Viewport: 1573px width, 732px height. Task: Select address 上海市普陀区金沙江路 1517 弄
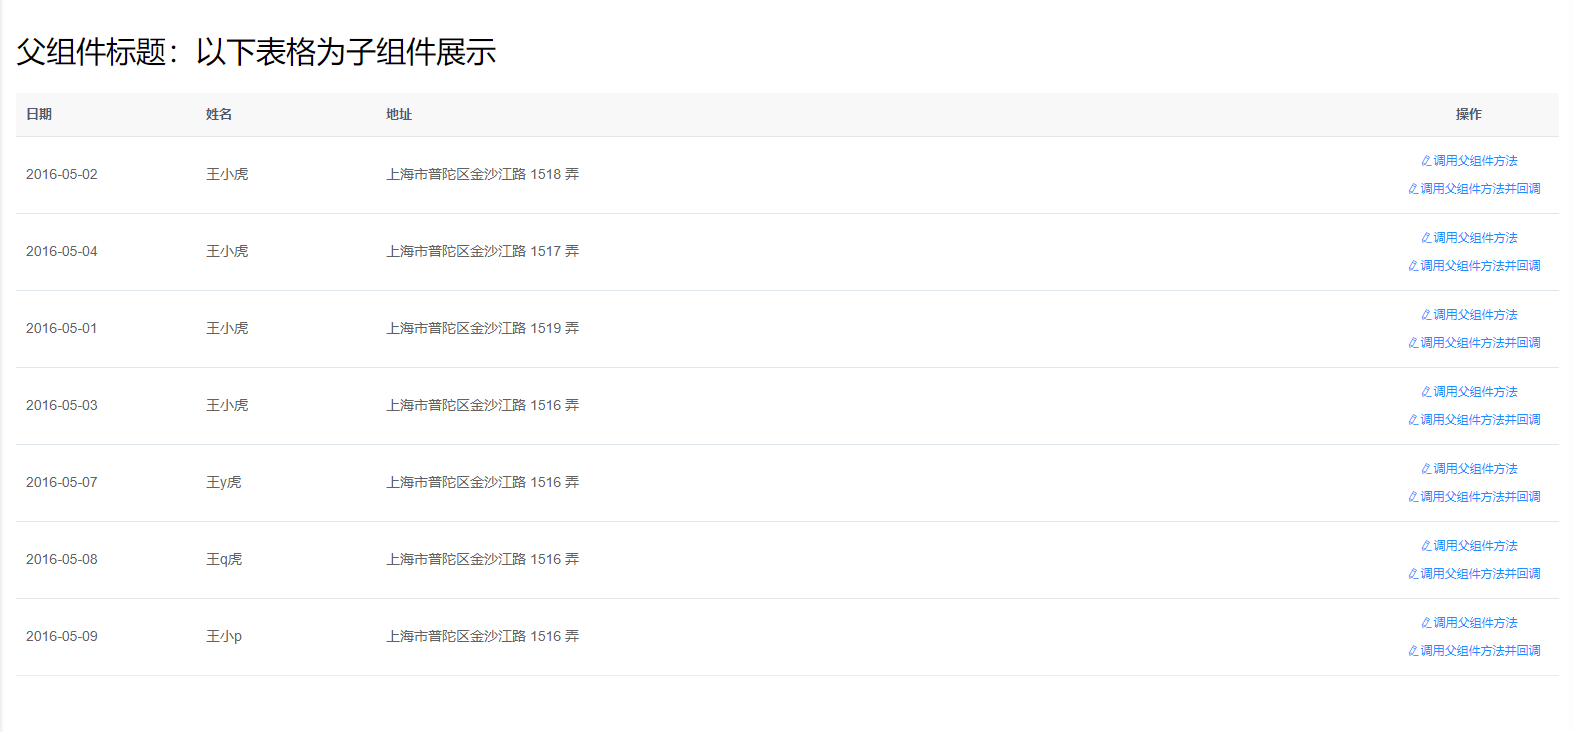pos(483,252)
